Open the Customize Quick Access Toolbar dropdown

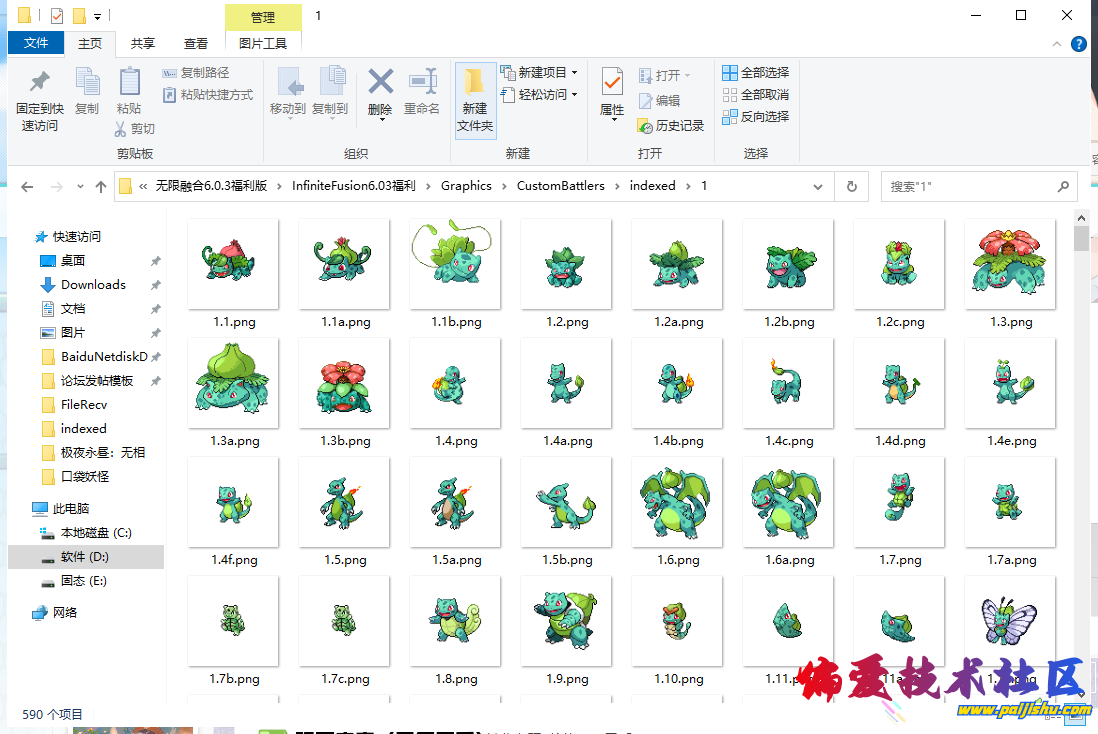coord(97,15)
